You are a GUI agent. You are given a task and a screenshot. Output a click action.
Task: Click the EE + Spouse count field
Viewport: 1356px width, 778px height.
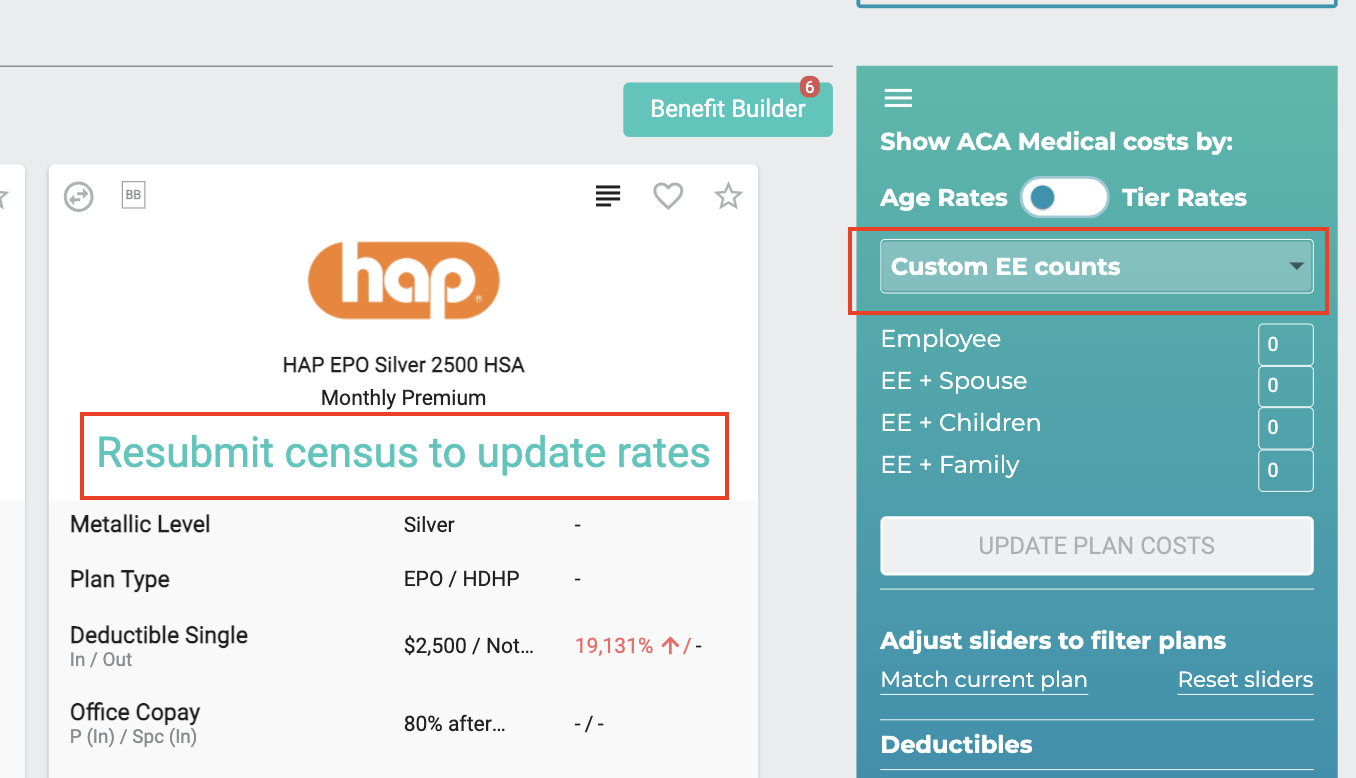point(1285,386)
